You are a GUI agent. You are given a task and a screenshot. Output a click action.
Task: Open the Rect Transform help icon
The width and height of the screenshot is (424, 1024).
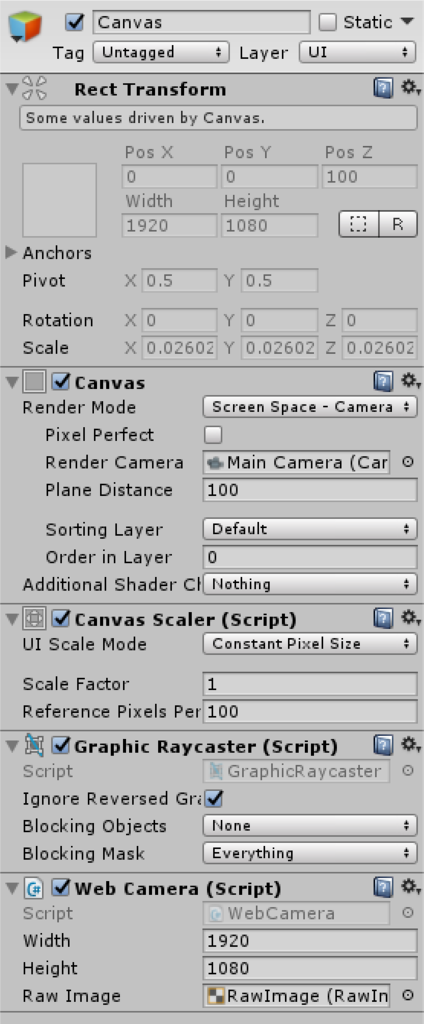383,88
